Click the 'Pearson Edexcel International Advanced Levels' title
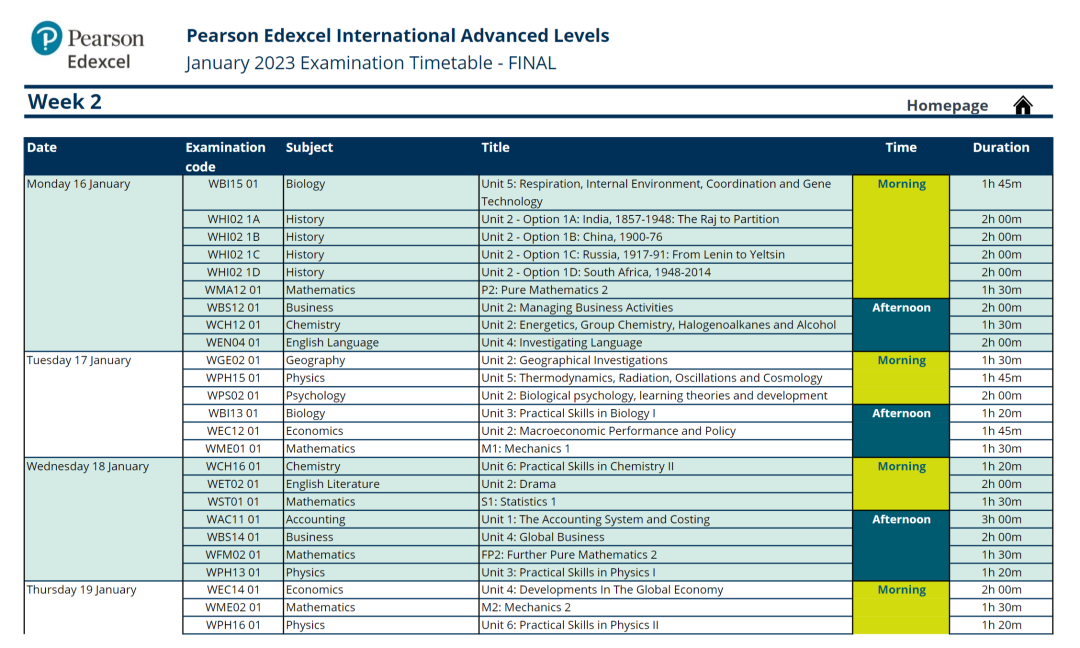The image size is (1080, 648). pos(398,36)
